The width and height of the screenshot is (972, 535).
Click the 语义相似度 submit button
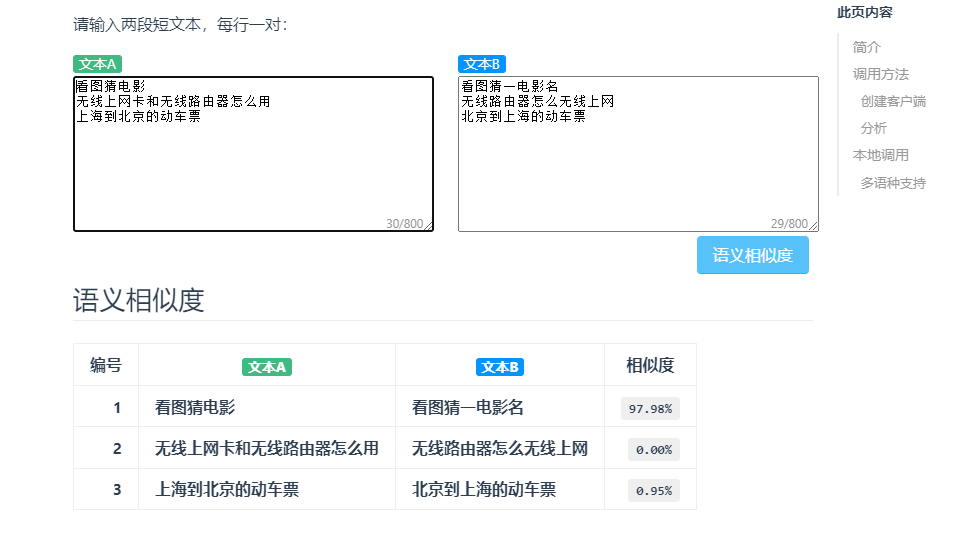753,255
